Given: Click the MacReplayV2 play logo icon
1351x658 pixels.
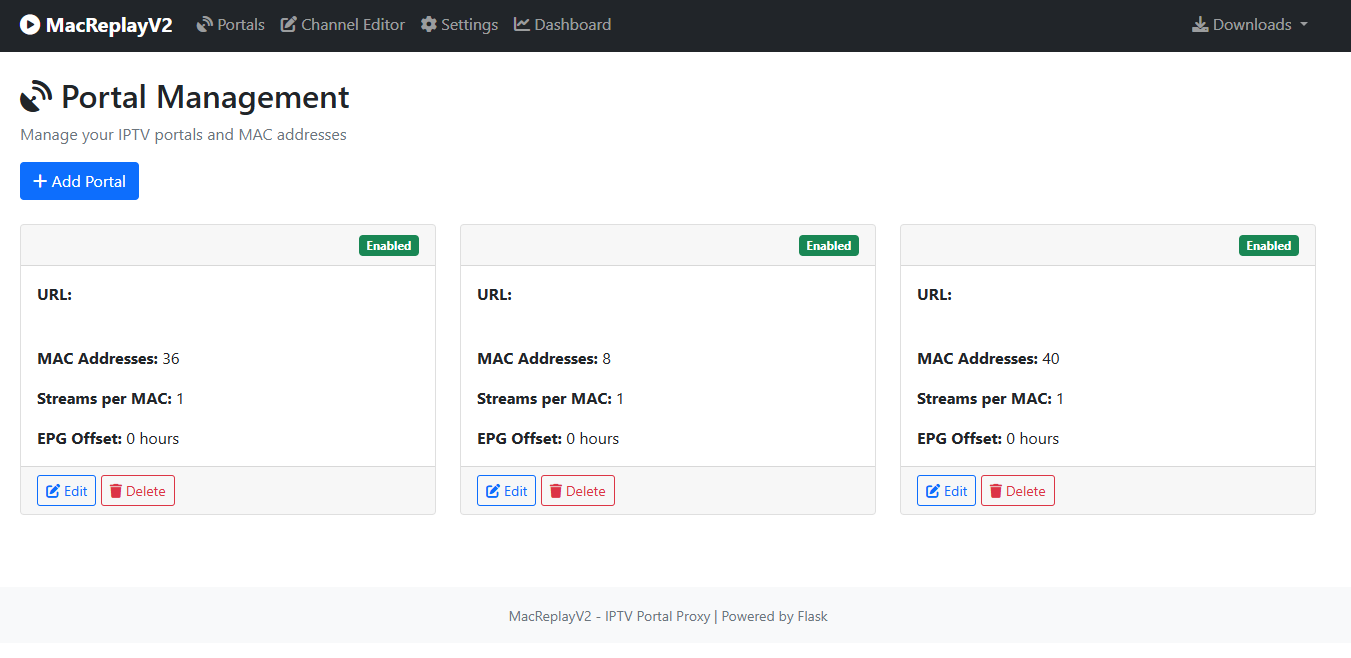Looking at the screenshot, I should click(x=30, y=25).
